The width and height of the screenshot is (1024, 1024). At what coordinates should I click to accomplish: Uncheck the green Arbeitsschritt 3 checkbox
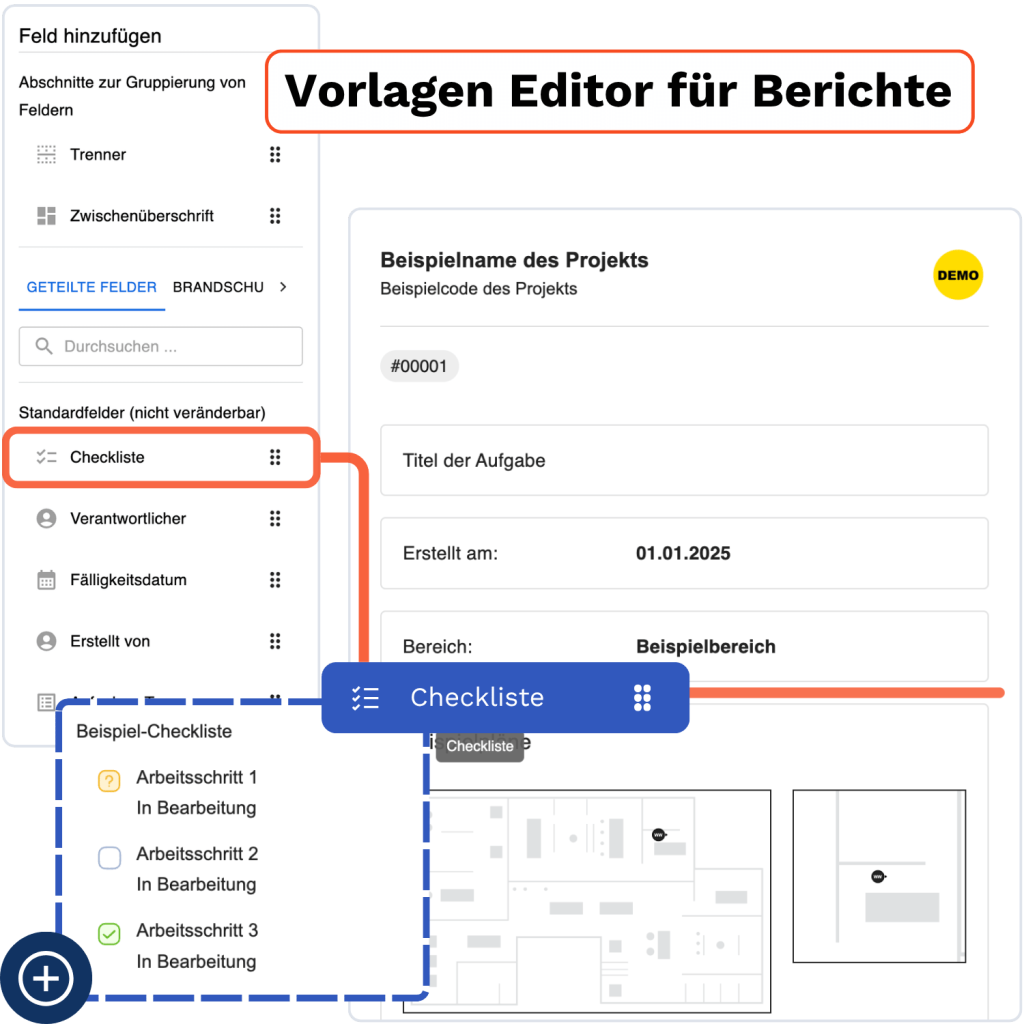click(109, 934)
